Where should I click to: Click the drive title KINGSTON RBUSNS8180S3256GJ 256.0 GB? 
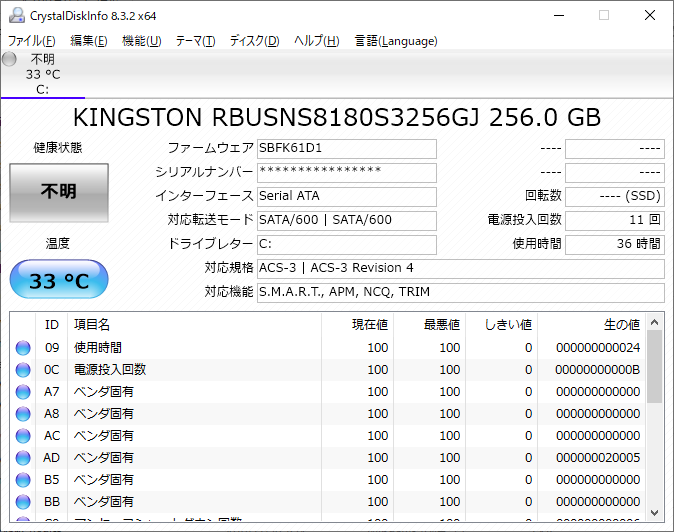point(337,117)
